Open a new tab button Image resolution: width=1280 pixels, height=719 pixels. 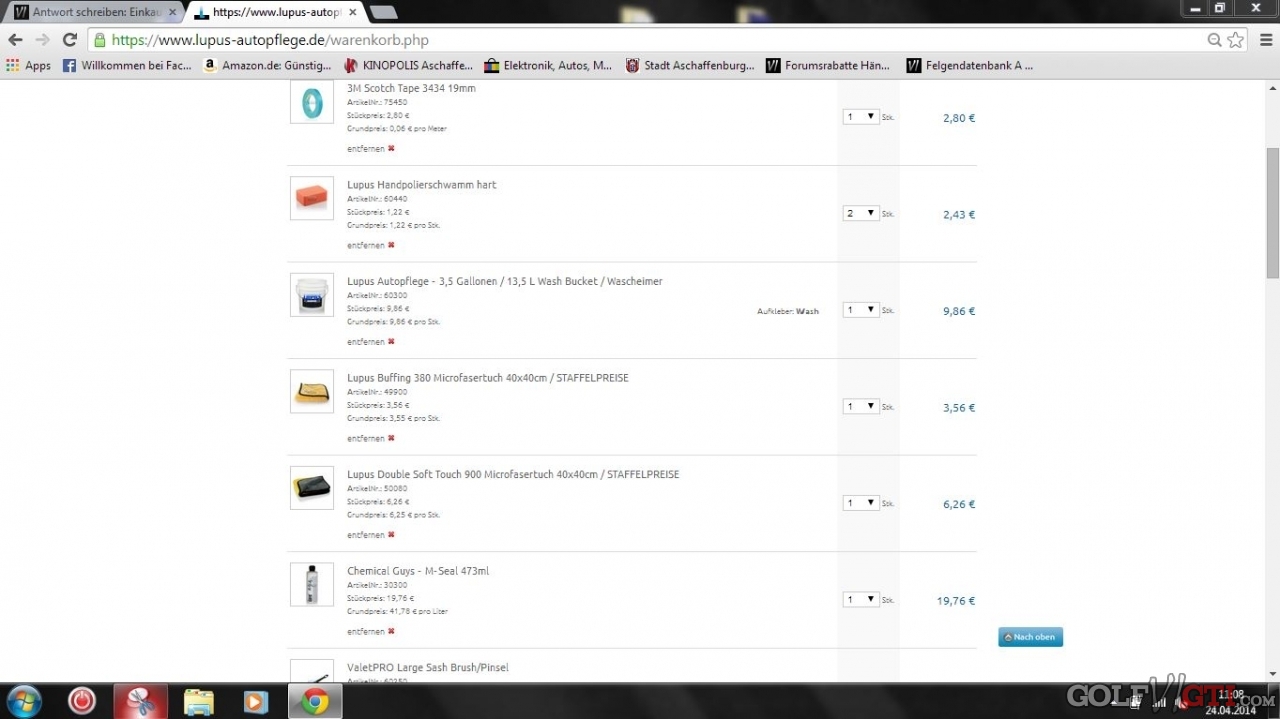point(383,12)
